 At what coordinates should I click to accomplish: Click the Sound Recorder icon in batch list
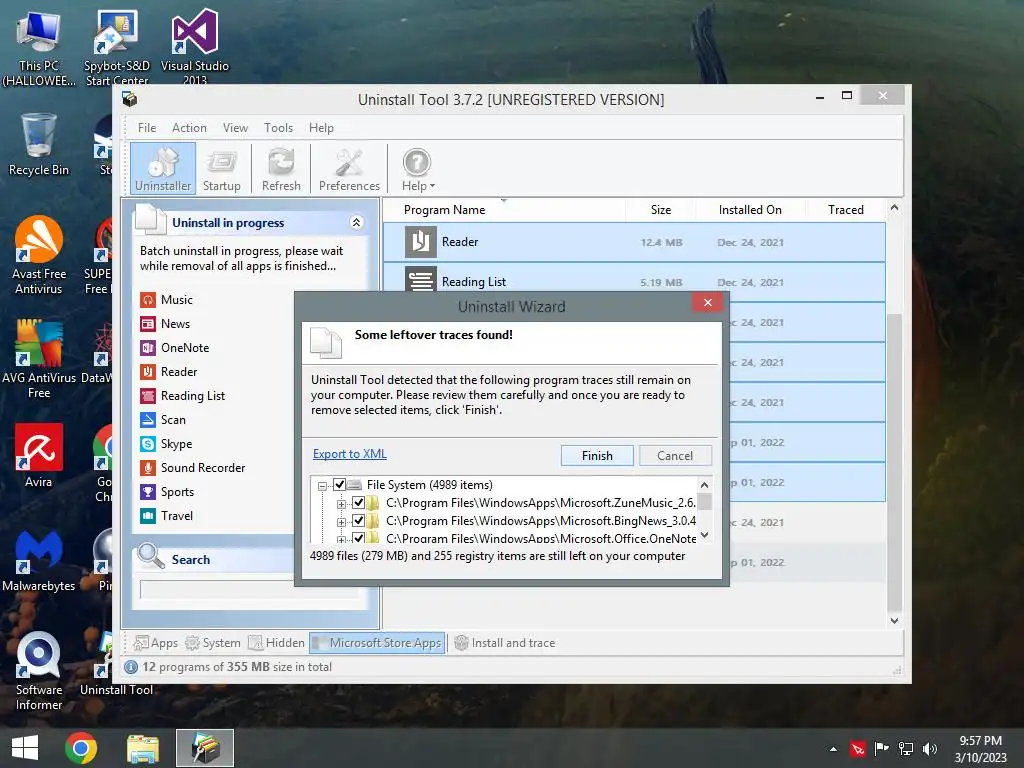[x=148, y=468]
